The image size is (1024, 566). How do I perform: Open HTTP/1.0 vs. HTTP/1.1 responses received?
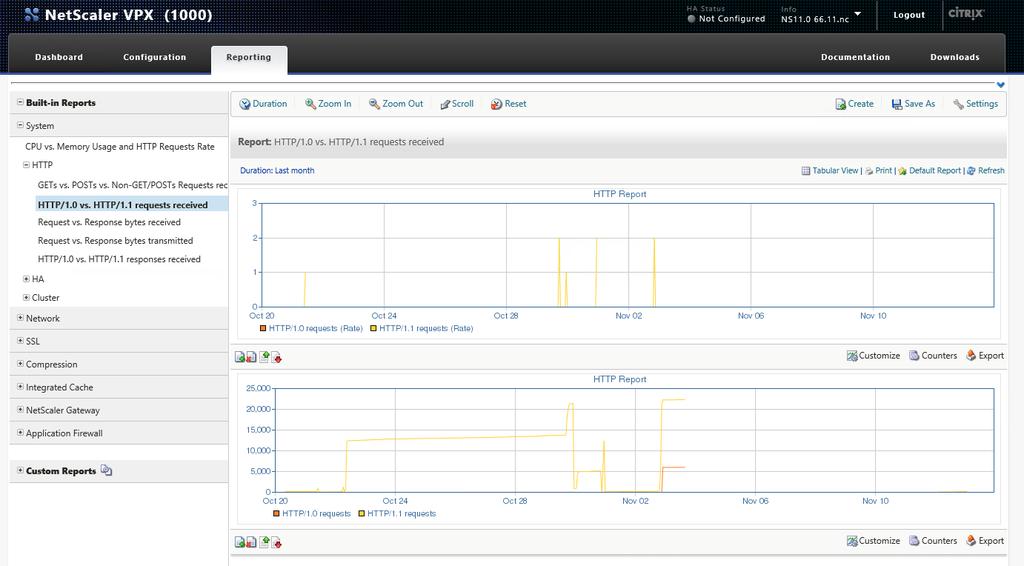(x=119, y=259)
